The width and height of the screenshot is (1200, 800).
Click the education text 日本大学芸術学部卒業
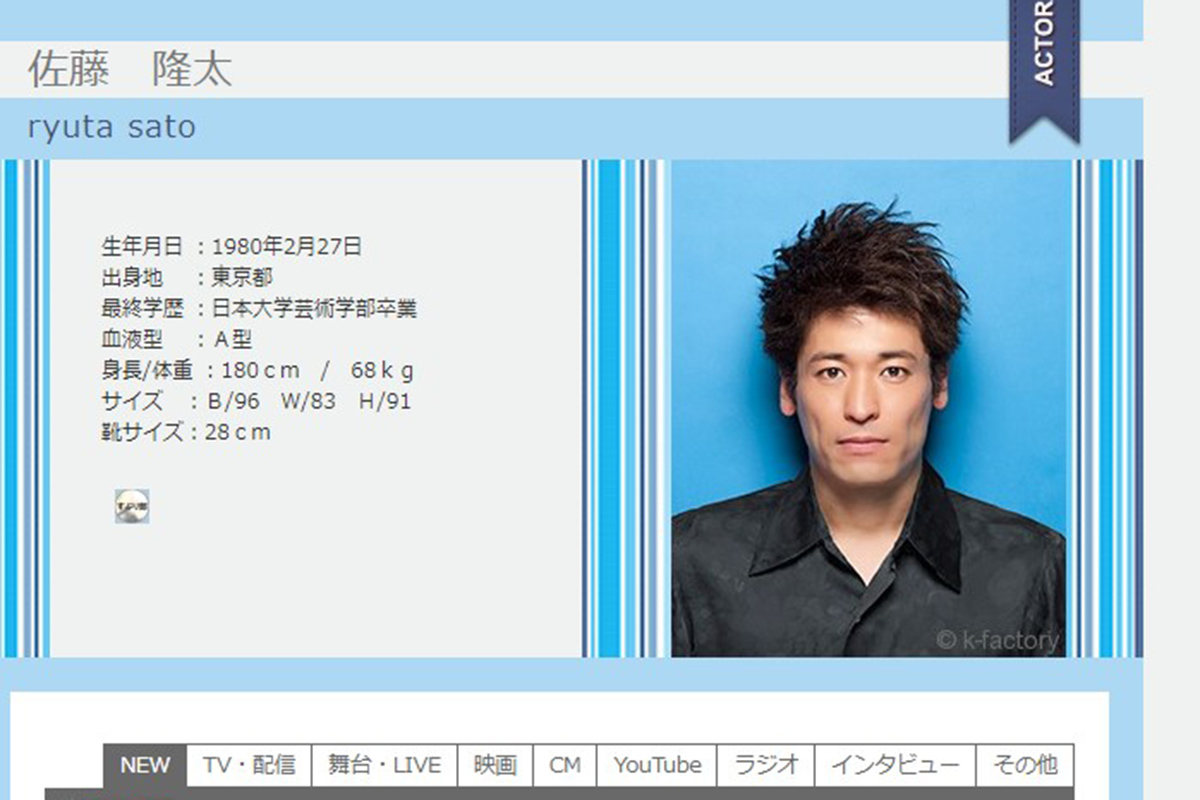[314, 308]
